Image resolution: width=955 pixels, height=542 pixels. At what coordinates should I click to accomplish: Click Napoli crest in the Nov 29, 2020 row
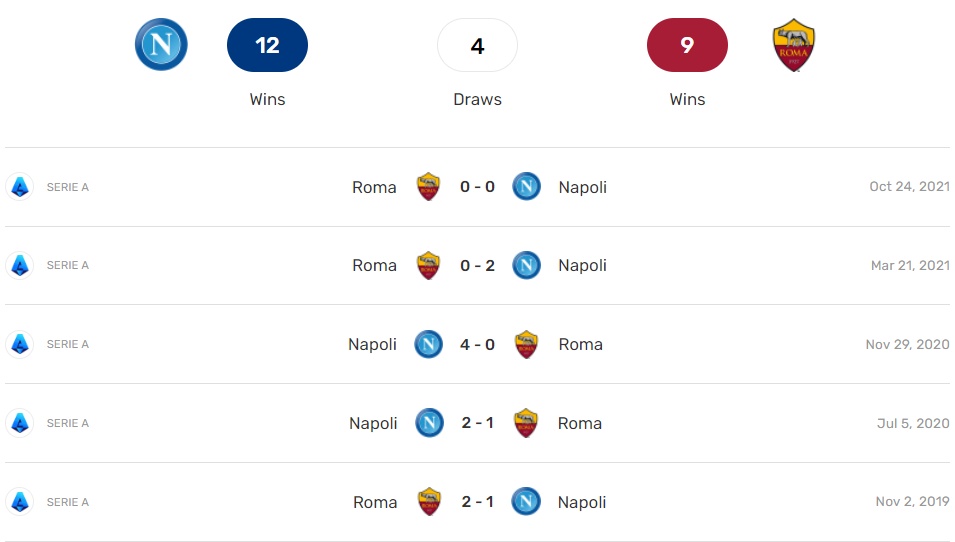428,344
